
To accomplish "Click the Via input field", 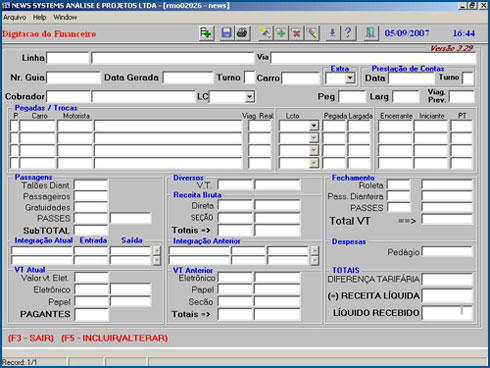I will pyautogui.click(x=373, y=58).
